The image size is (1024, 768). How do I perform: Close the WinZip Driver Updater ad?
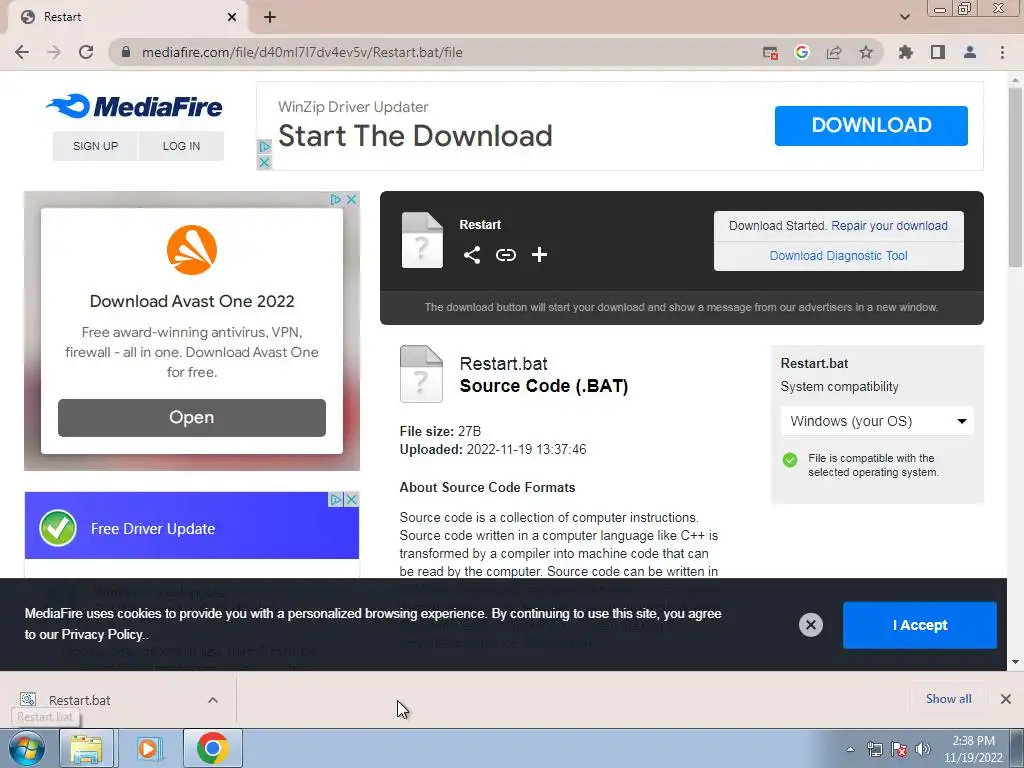(264, 162)
